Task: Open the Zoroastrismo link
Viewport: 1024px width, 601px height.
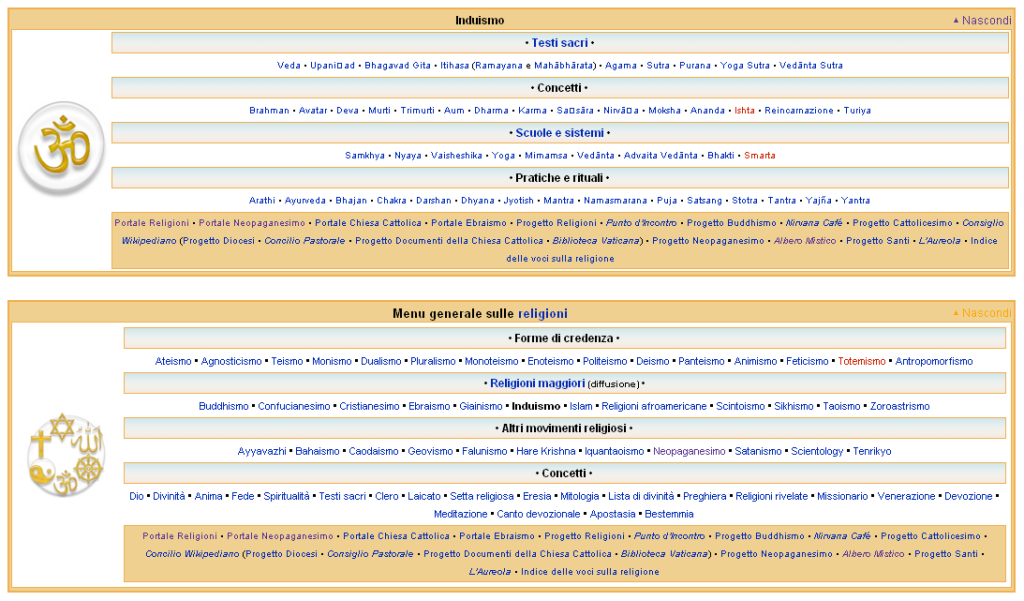Action: 899,406
